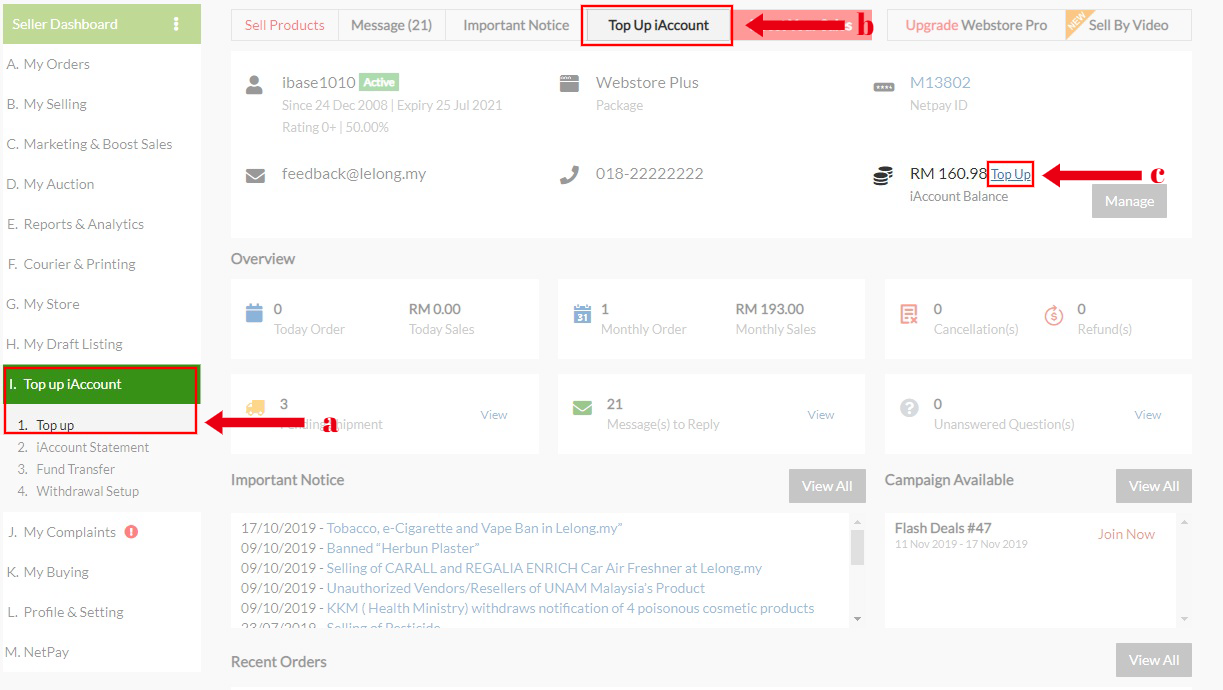This screenshot has height=690, width=1223.
Task: View pending shipment orders
Action: [x=494, y=414]
